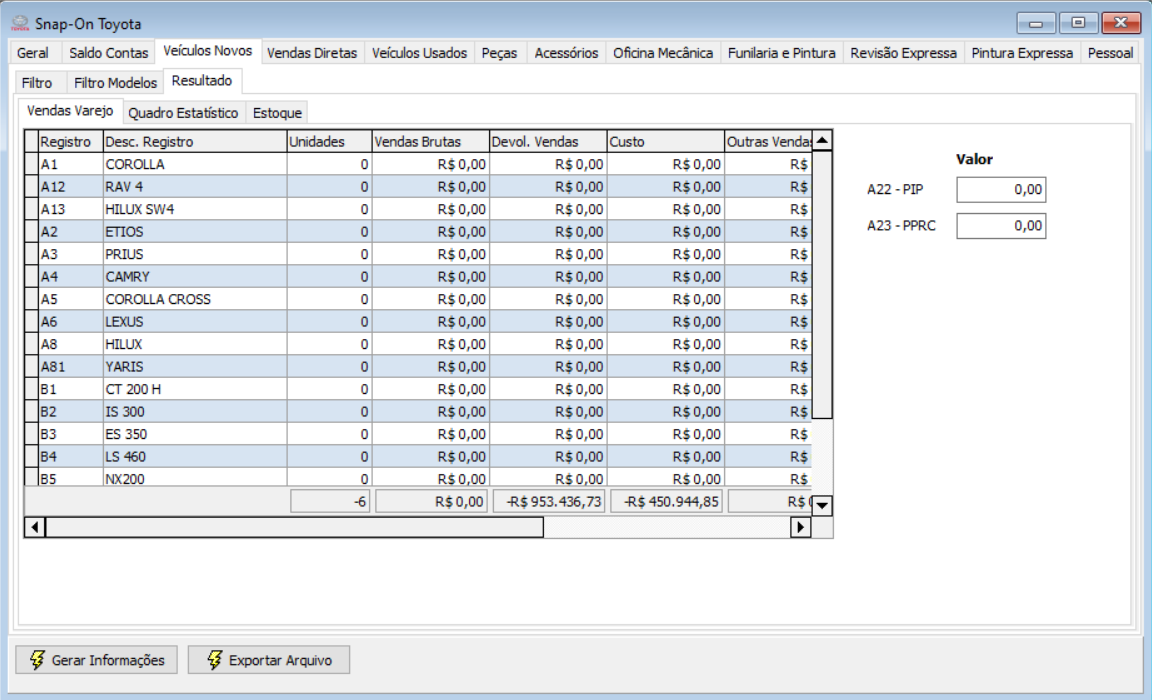The width and height of the screenshot is (1152, 700).
Task: Switch to the Estoque tab
Action: tap(277, 112)
